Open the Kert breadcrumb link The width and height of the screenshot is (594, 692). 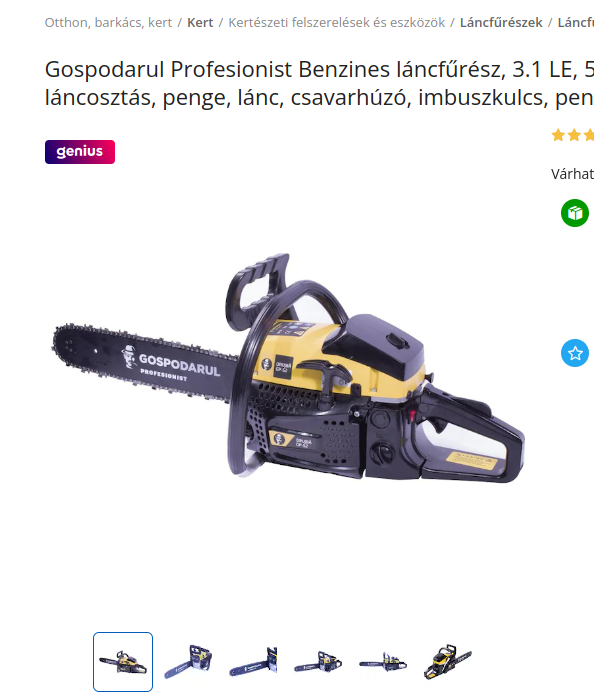(x=200, y=23)
